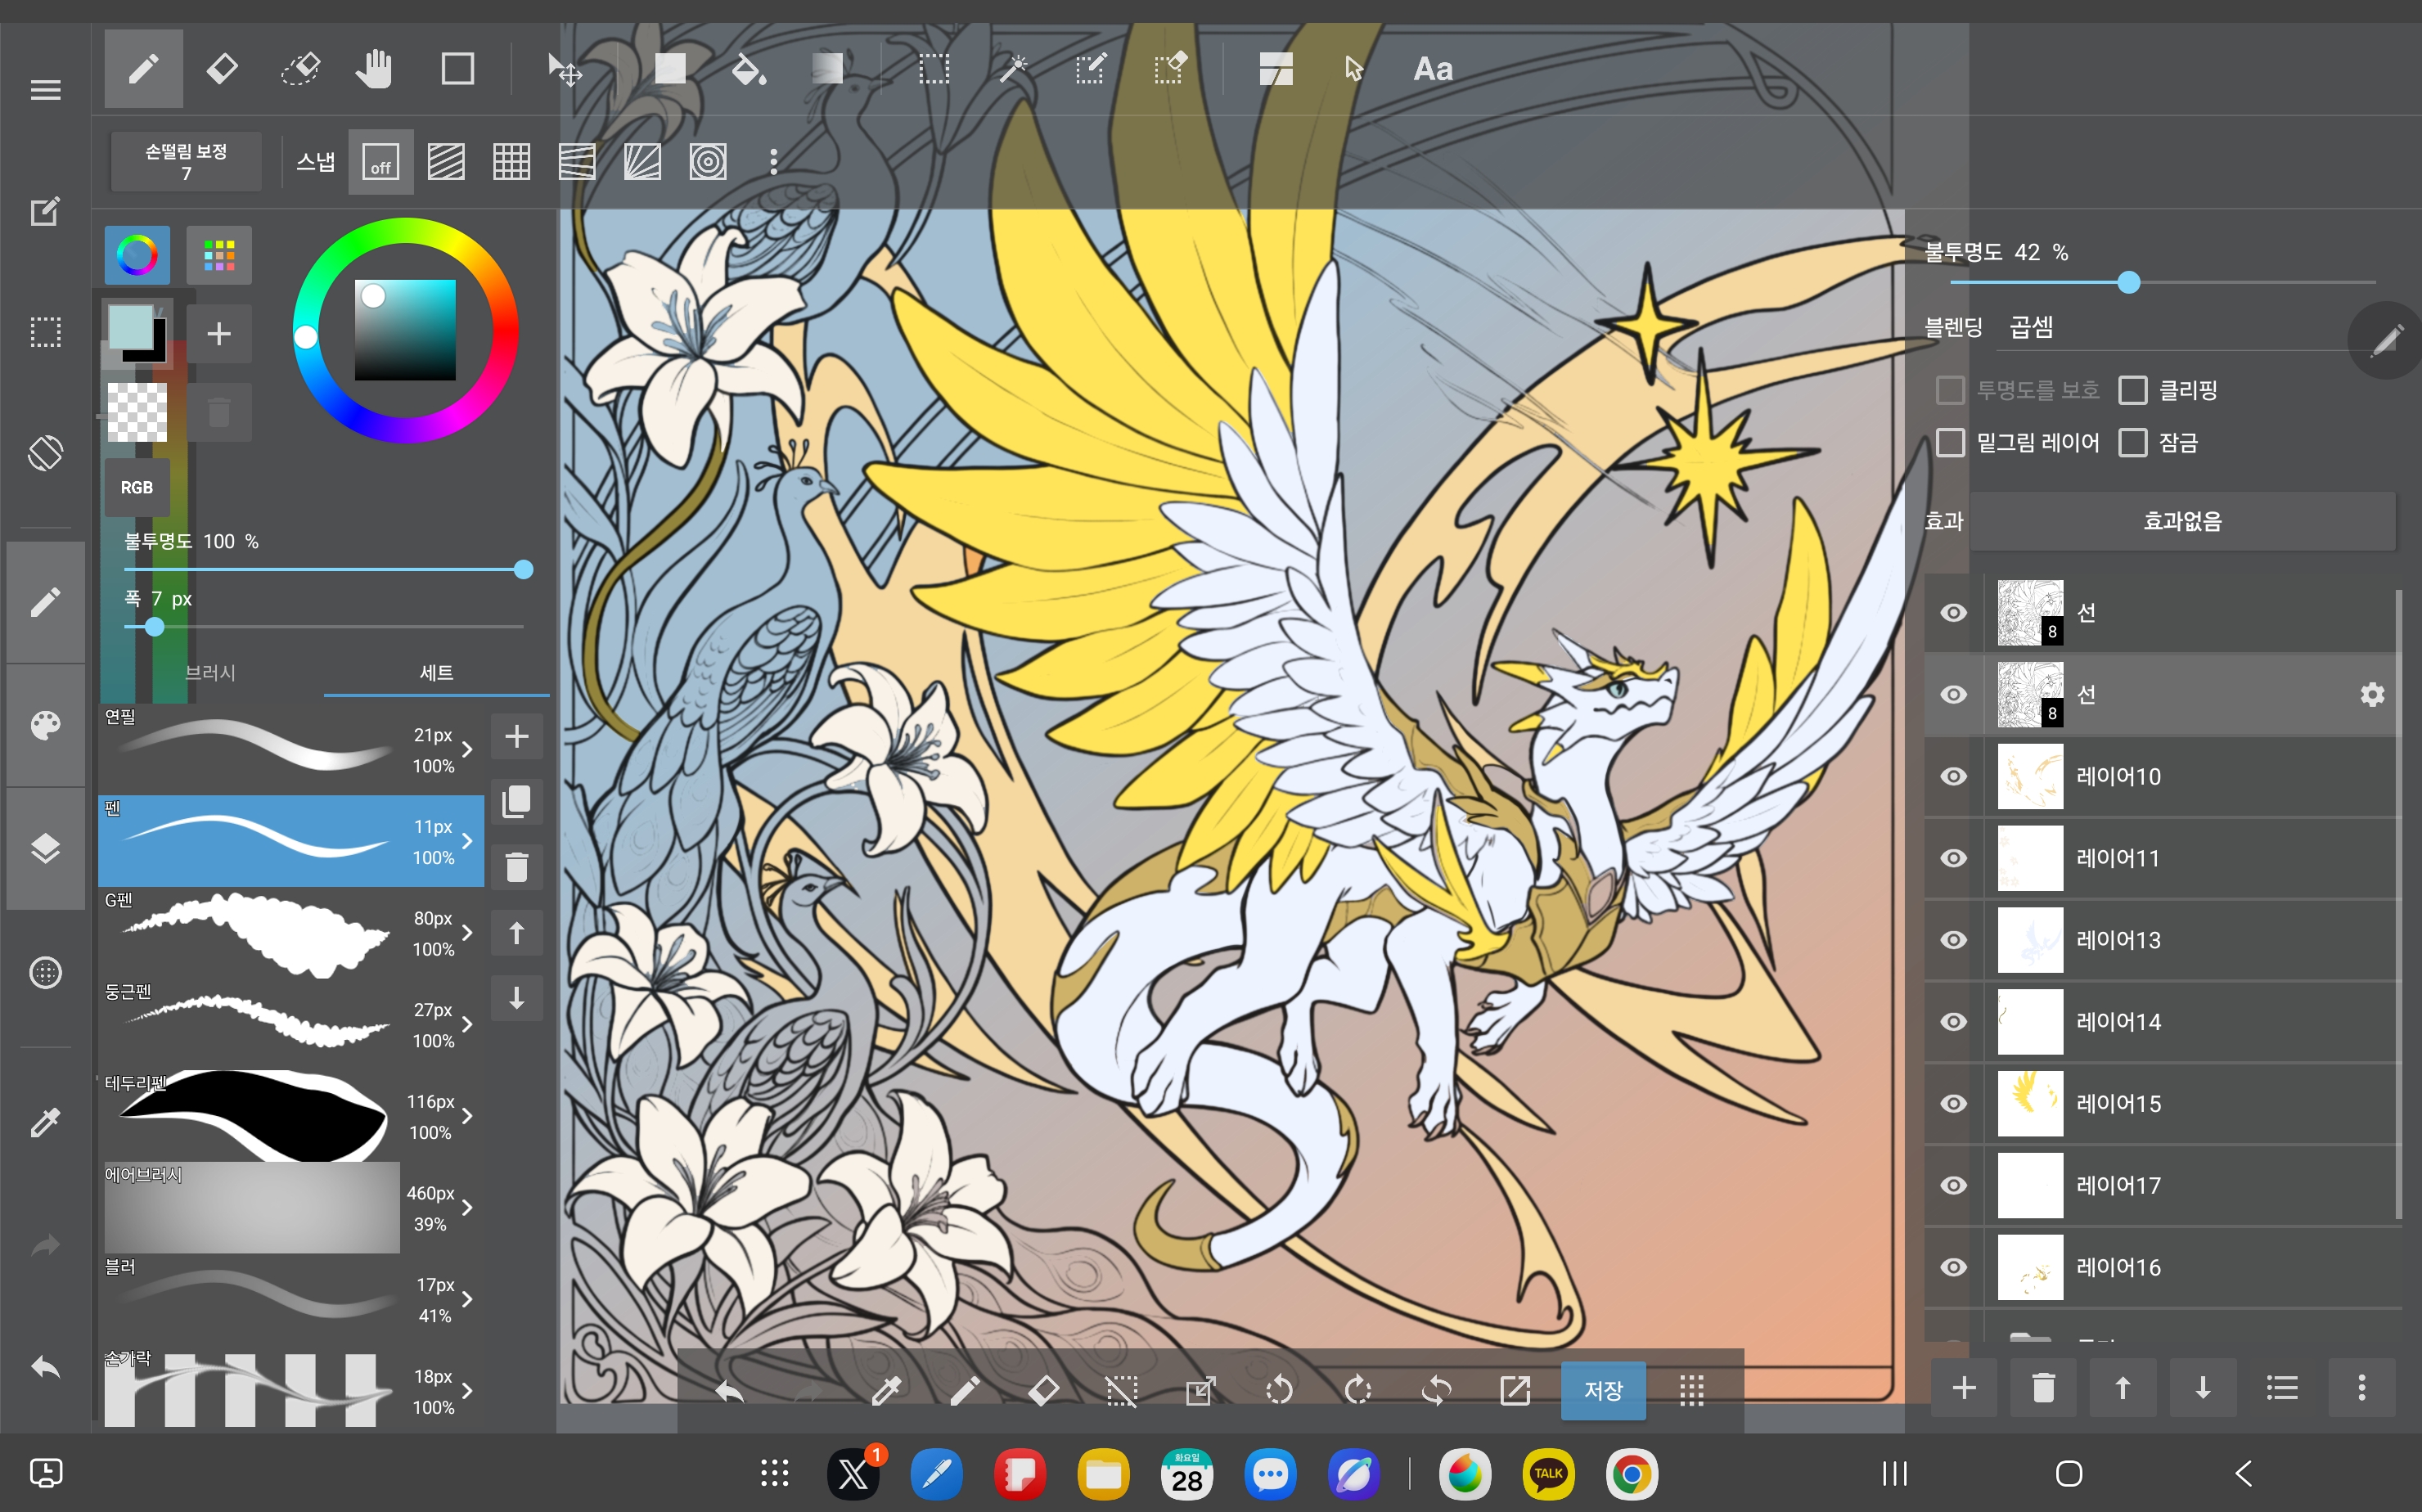Image resolution: width=2422 pixels, height=1512 pixels.
Task: Hide the 레이어10 layer
Action: point(1953,776)
